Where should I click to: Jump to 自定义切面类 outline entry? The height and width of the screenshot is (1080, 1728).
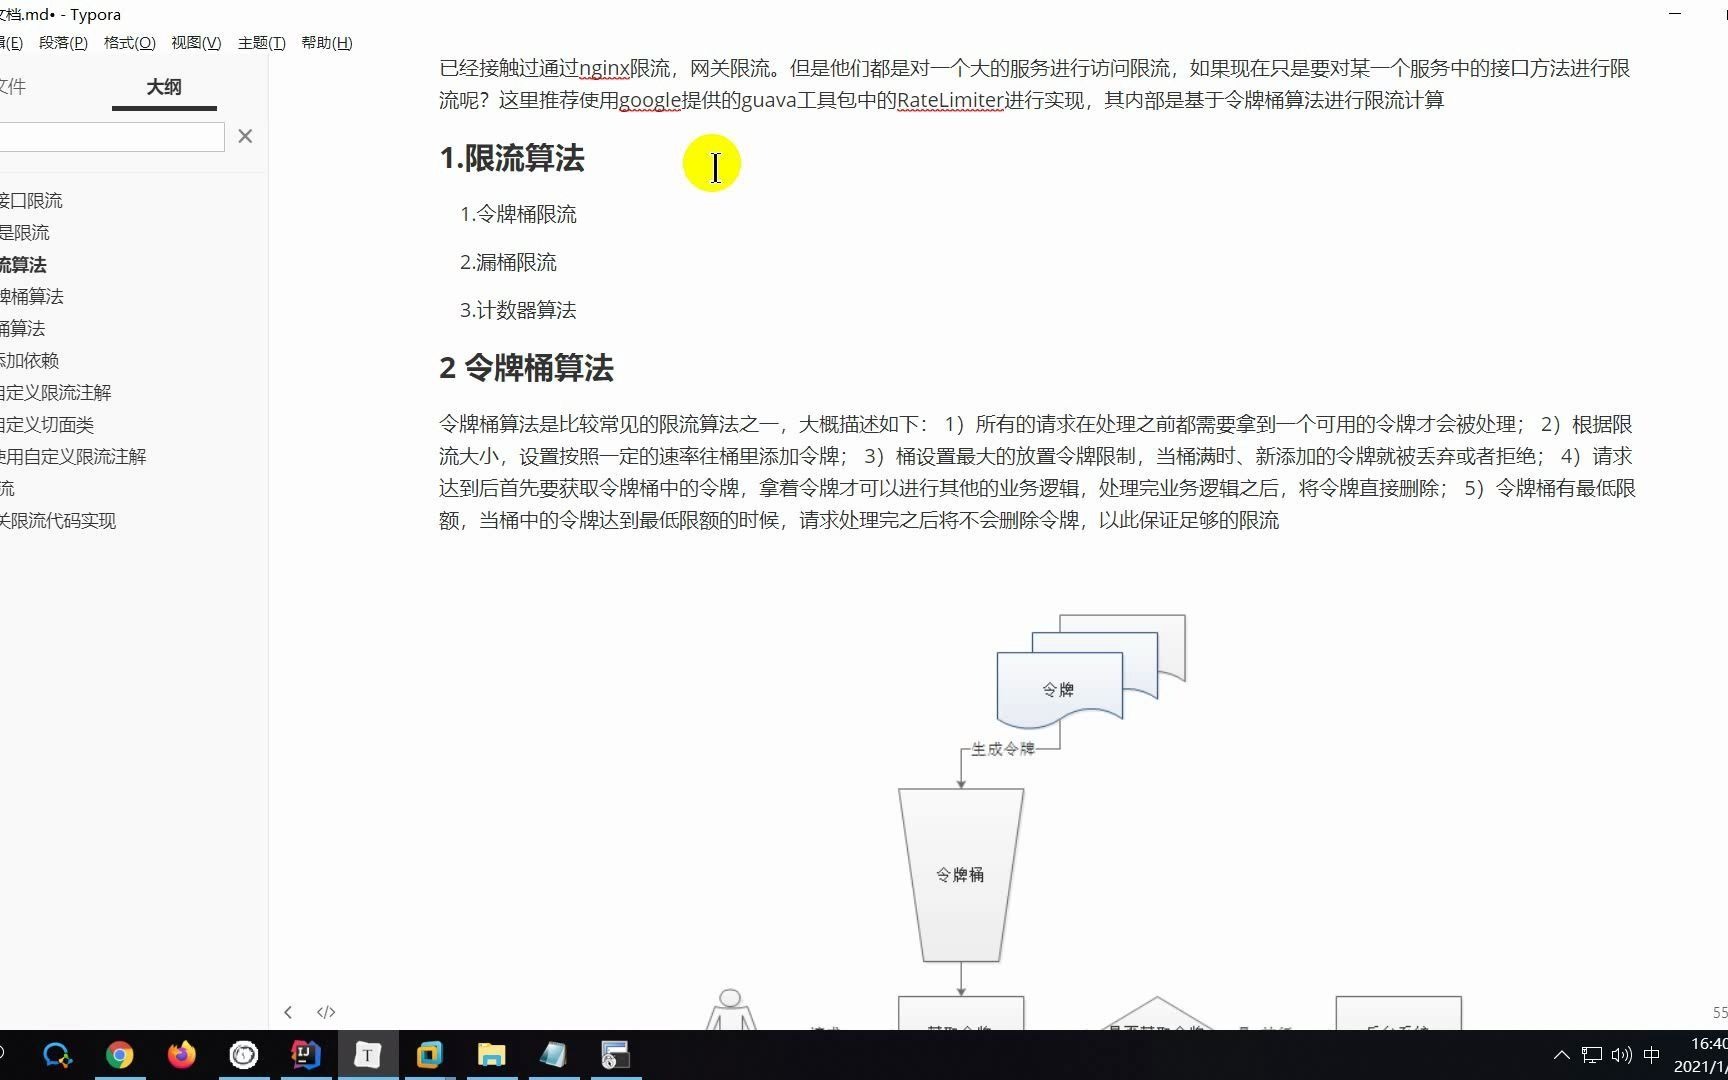pyautogui.click(x=46, y=425)
